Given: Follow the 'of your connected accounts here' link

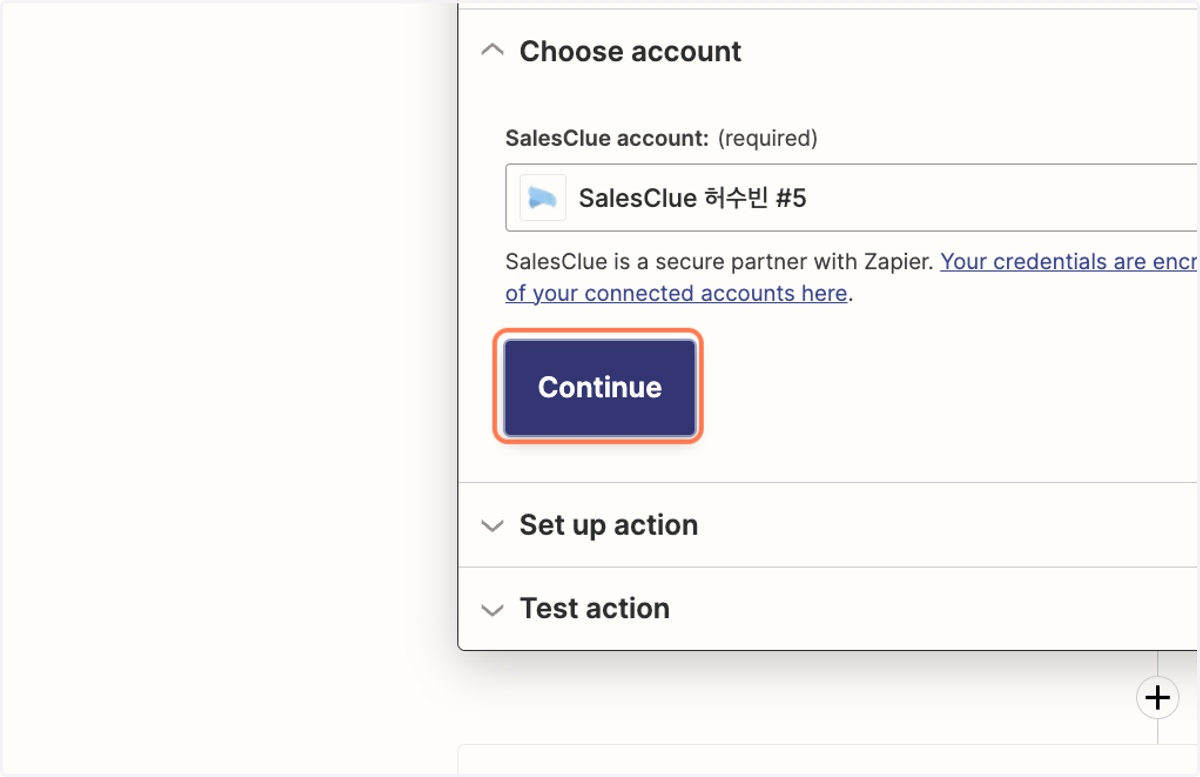Looking at the screenshot, I should tap(676, 294).
